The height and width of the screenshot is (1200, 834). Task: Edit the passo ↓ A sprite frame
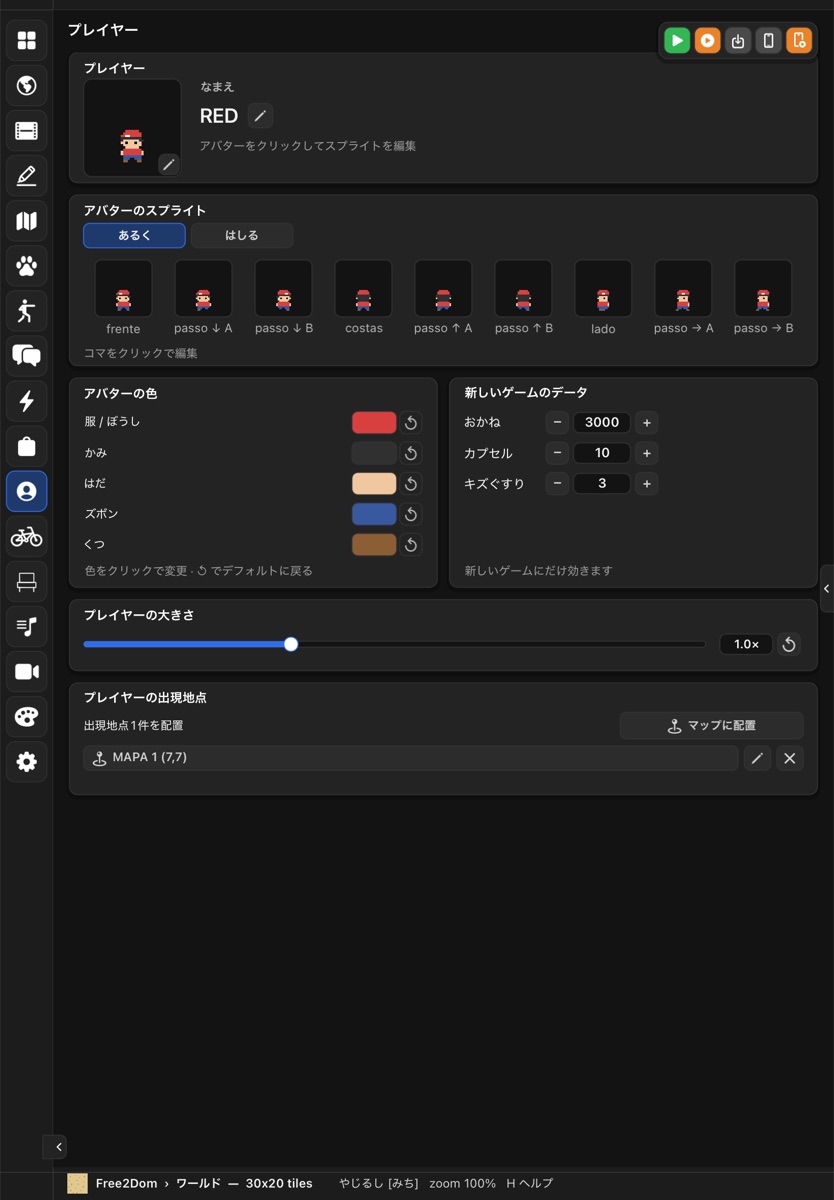point(204,289)
